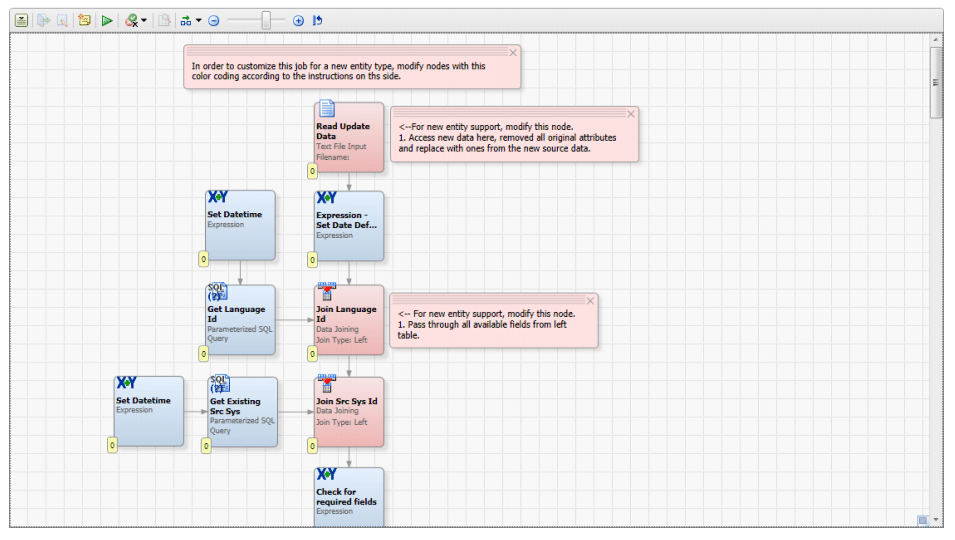Click the first toolbar icon with lines
The image size is (955, 540).
[21, 21]
